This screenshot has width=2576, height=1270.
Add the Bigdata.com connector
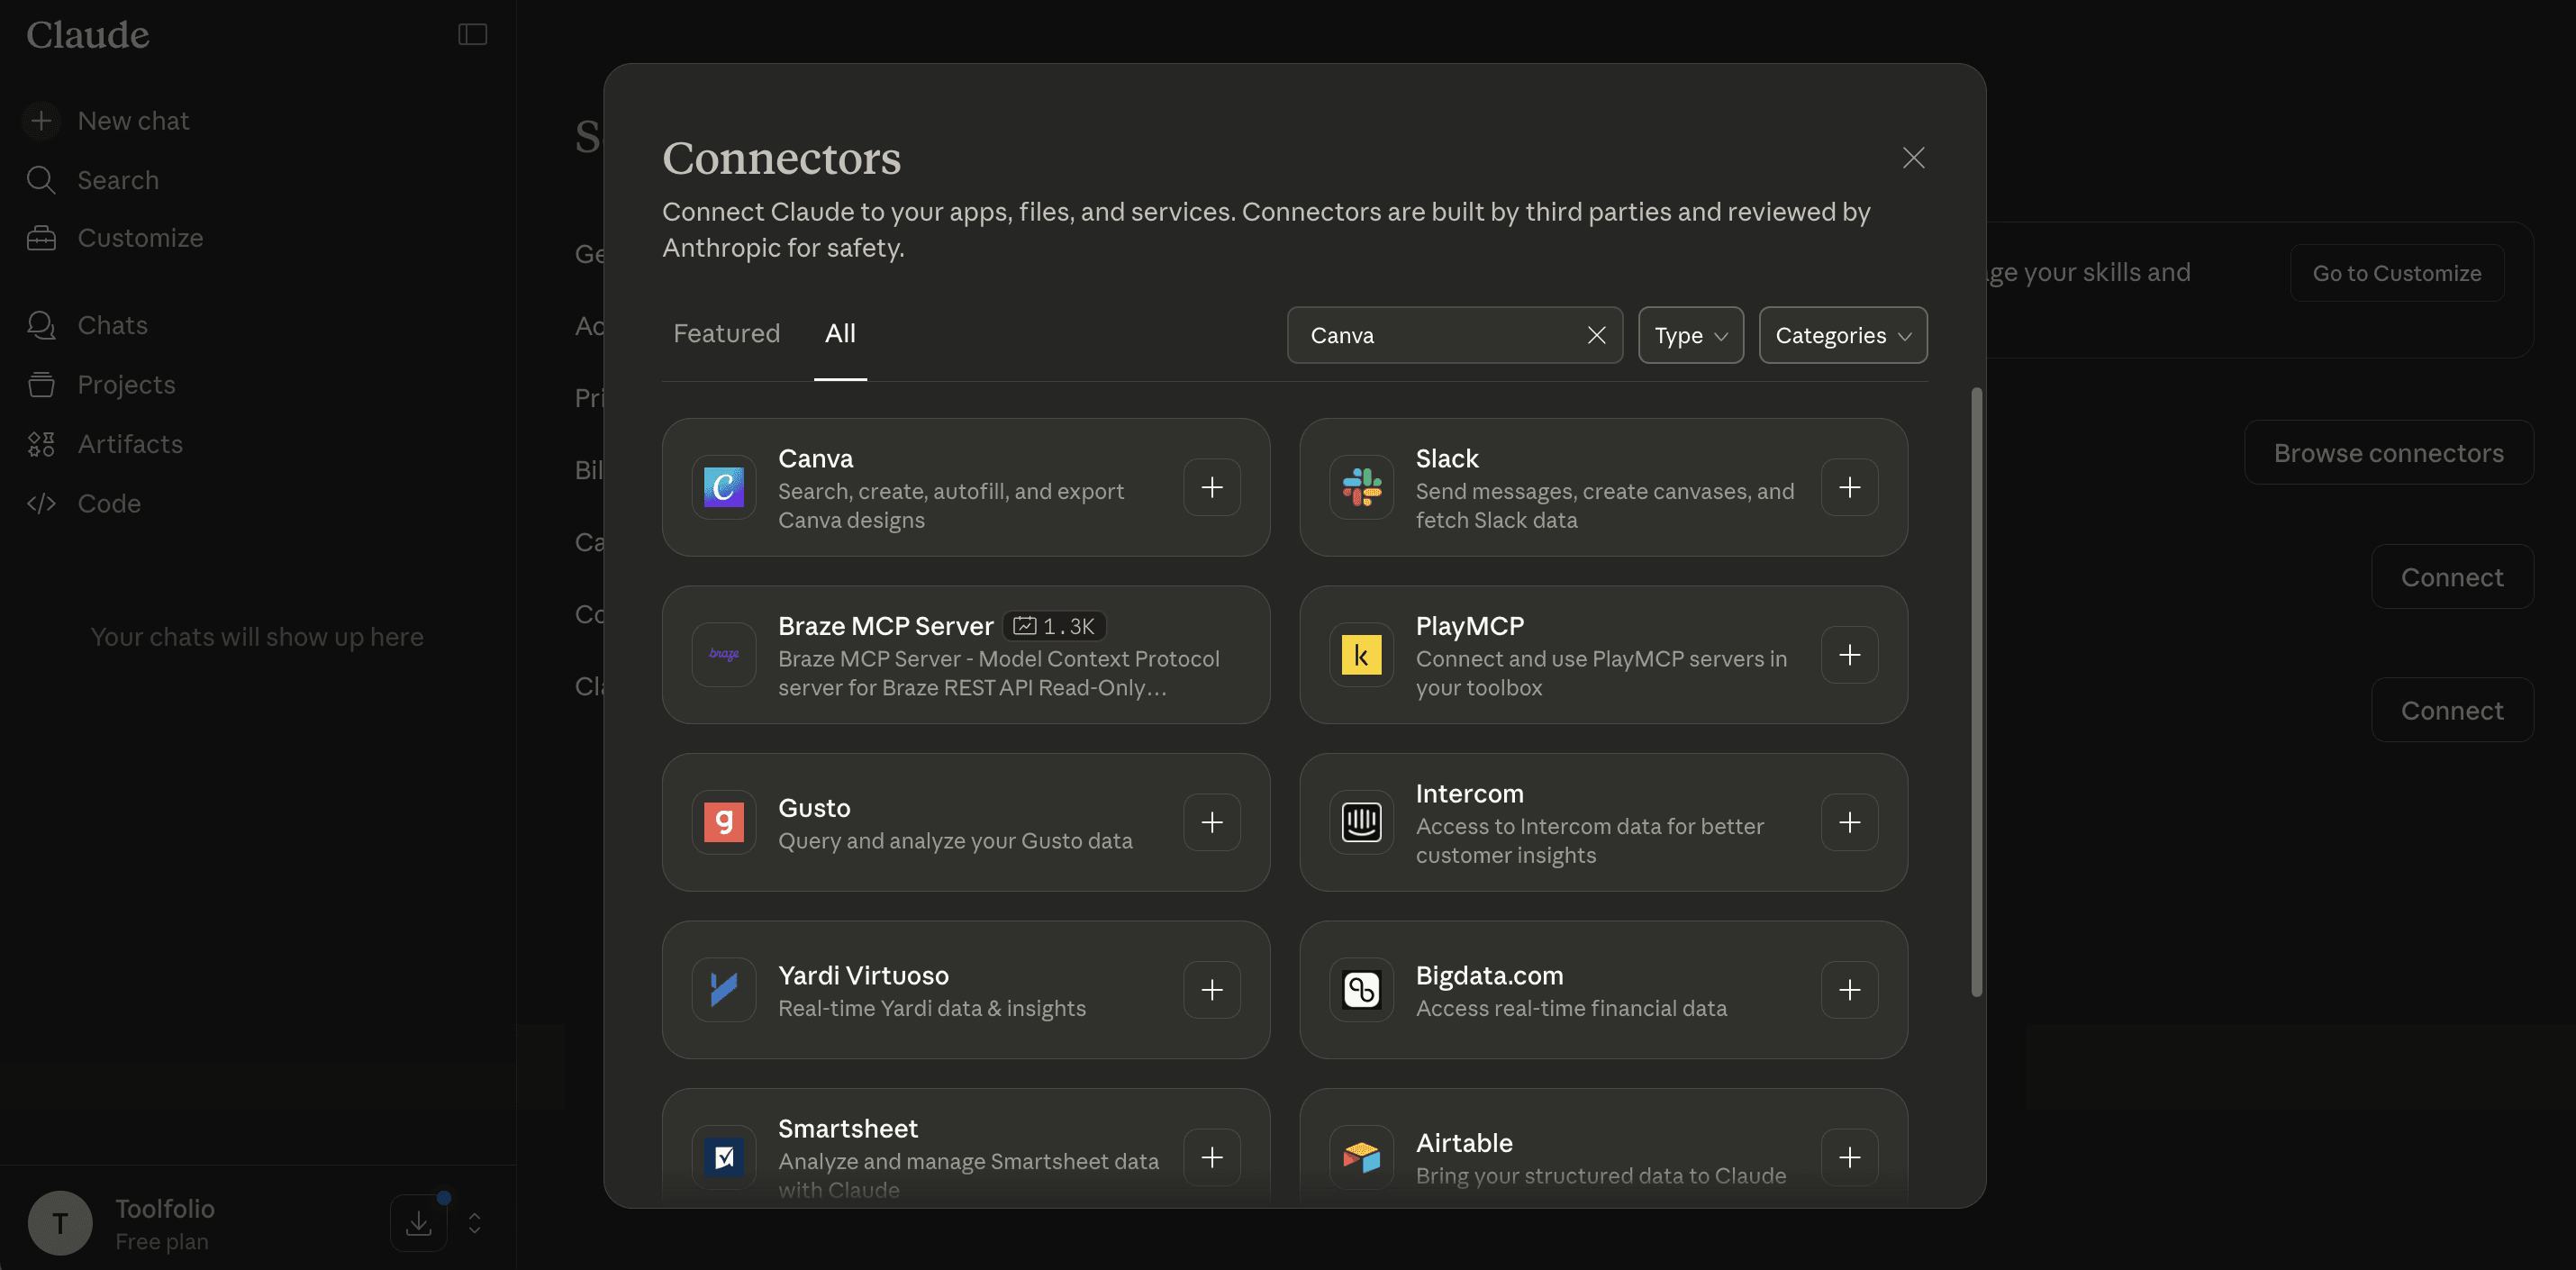1848,990
